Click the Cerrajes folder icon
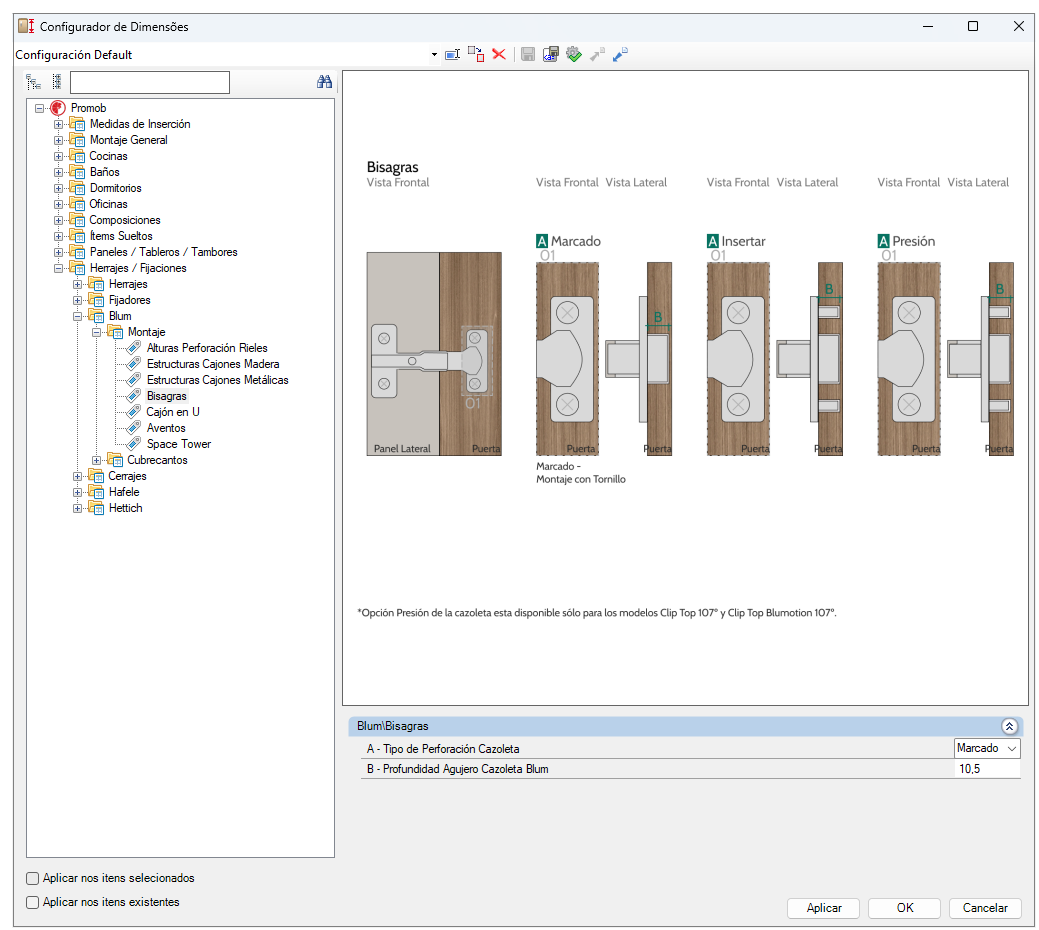 pos(97,476)
